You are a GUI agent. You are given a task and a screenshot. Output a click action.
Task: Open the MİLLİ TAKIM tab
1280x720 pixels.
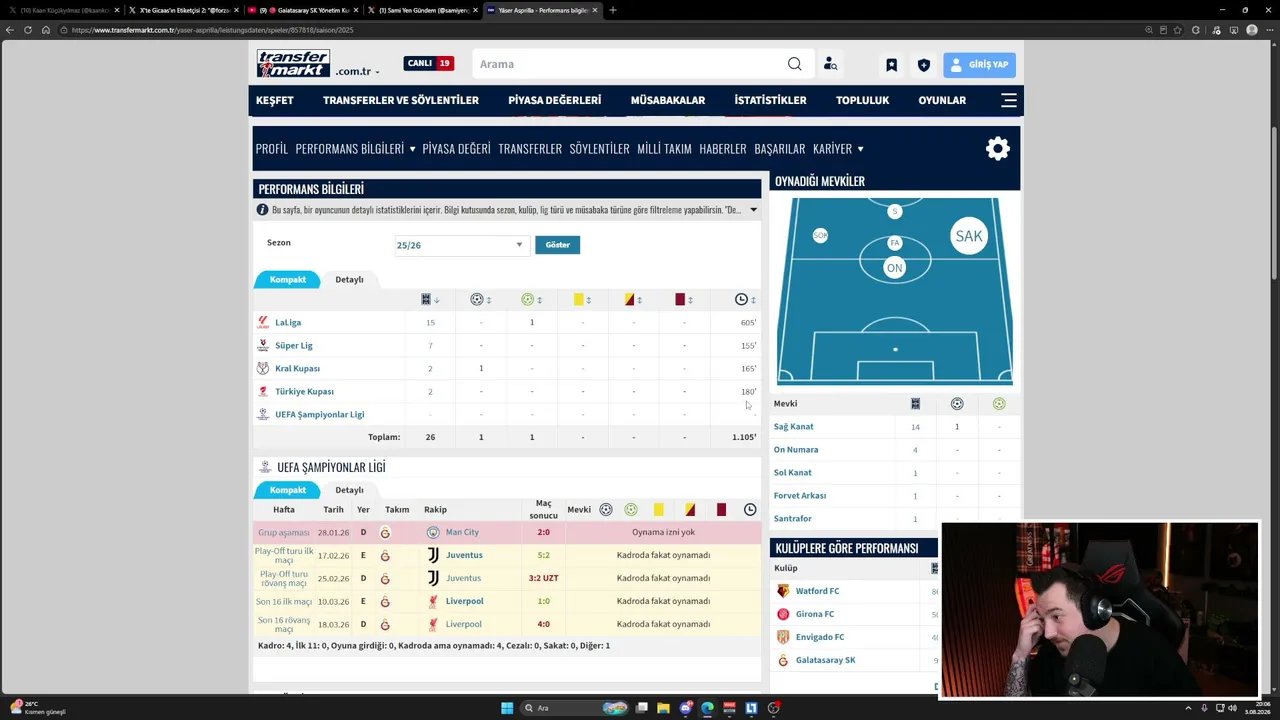pyautogui.click(x=664, y=149)
